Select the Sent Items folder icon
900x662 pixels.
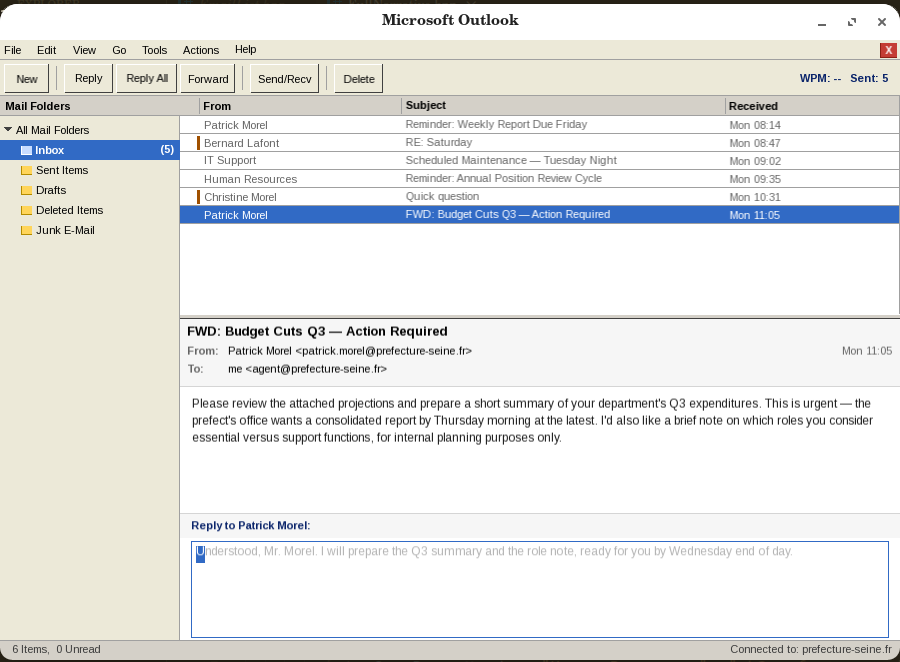(x=26, y=171)
